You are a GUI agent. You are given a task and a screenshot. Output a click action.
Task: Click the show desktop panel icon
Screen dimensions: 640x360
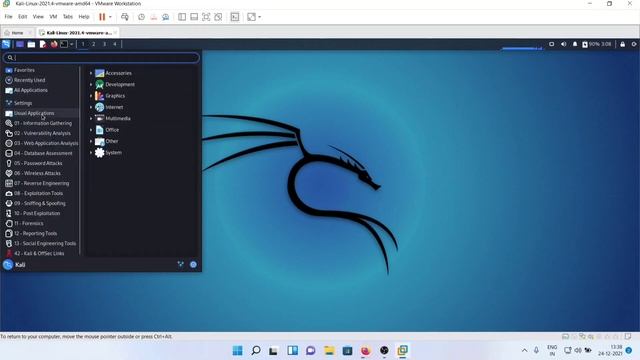click(20, 44)
